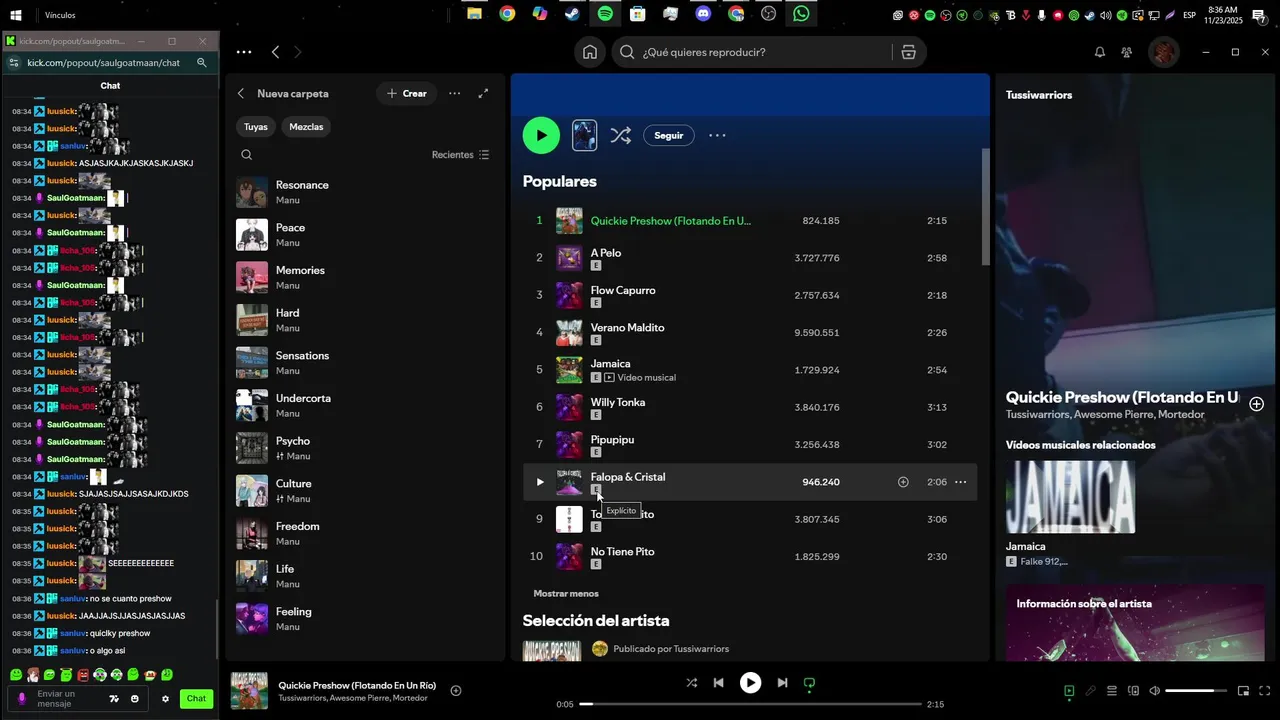Toggle Now Playing view
Image resolution: width=1280 pixels, height=720 pixels.
pos(1069,691)
